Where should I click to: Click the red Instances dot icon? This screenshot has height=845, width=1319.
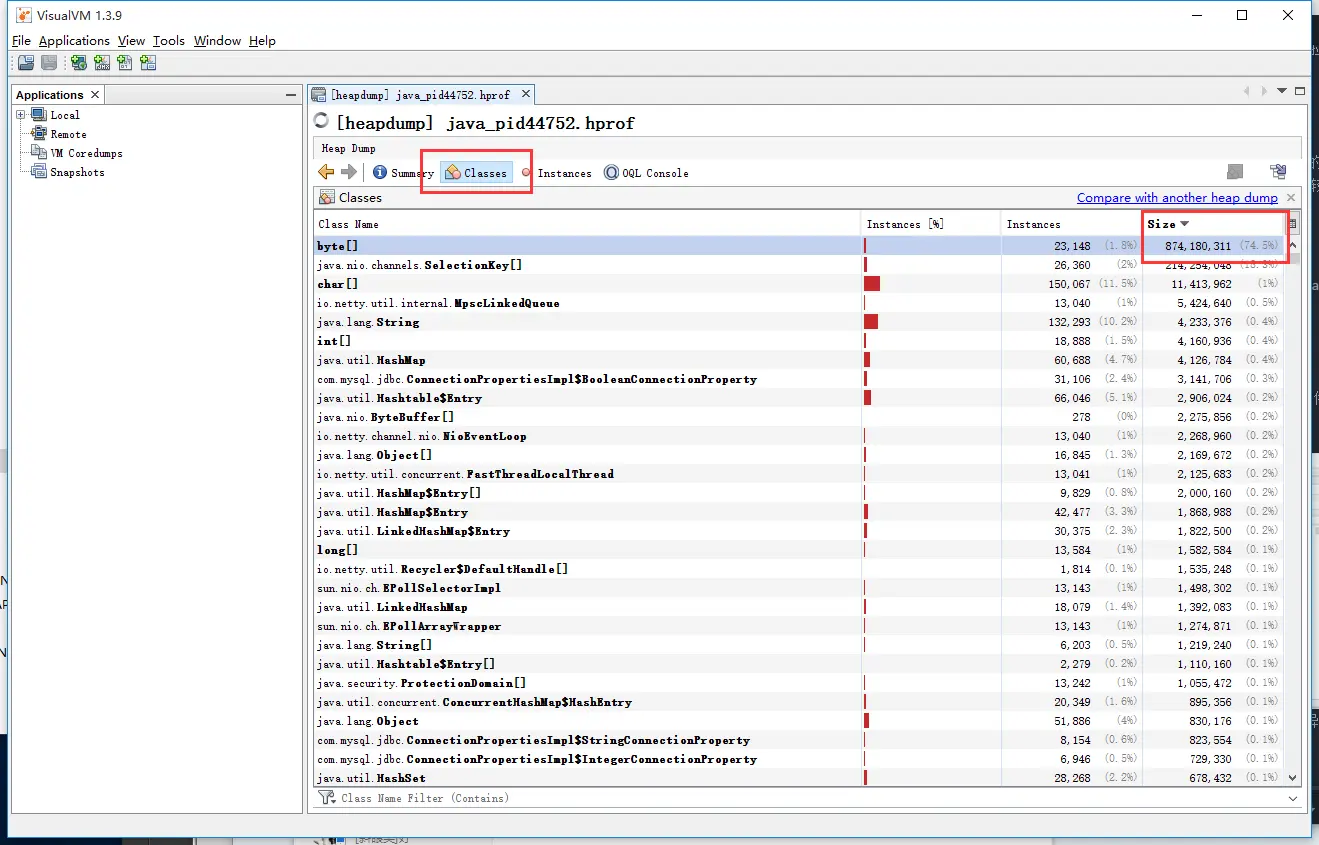click(x=526, y=172)
